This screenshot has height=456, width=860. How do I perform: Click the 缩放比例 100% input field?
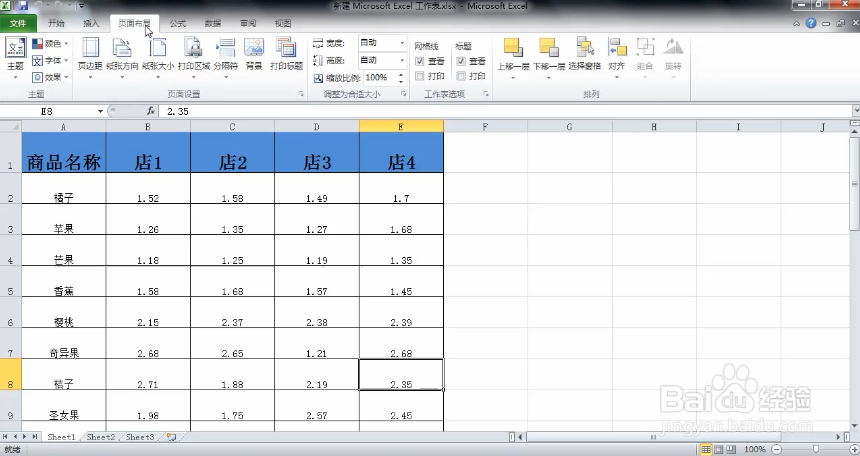coord(380,78)
